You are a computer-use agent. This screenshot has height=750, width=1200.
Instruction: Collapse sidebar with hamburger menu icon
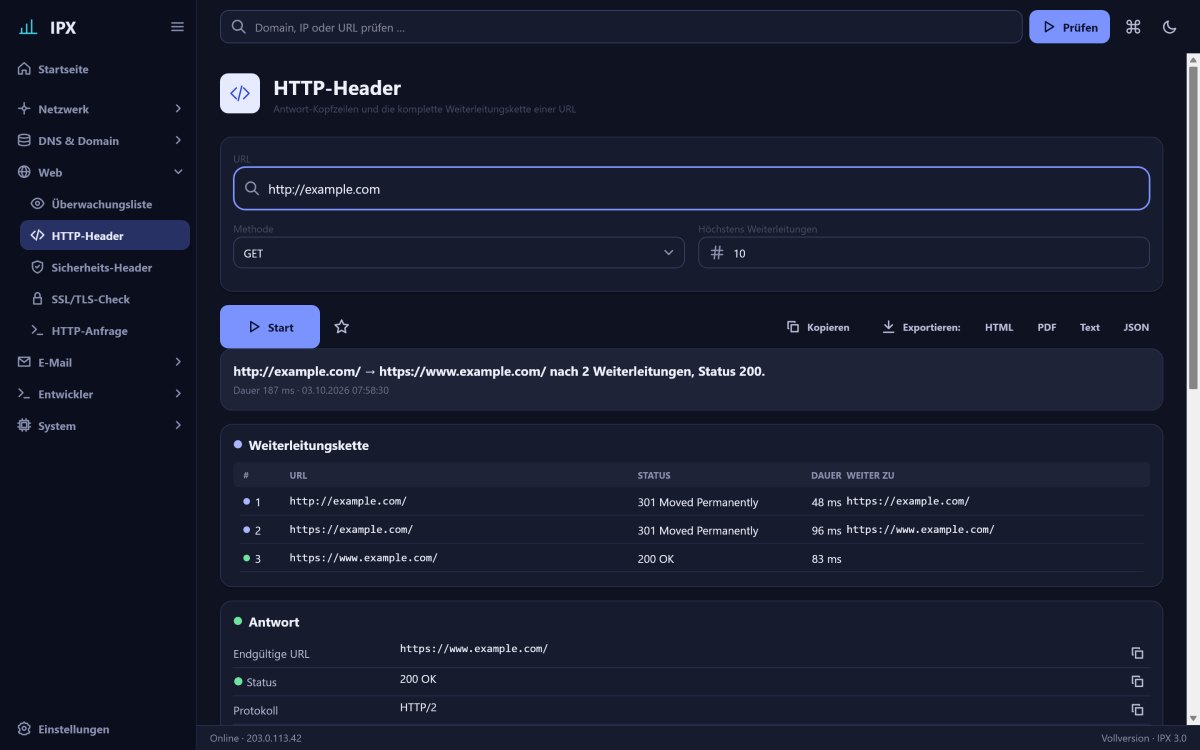click(x=177, y=27)
